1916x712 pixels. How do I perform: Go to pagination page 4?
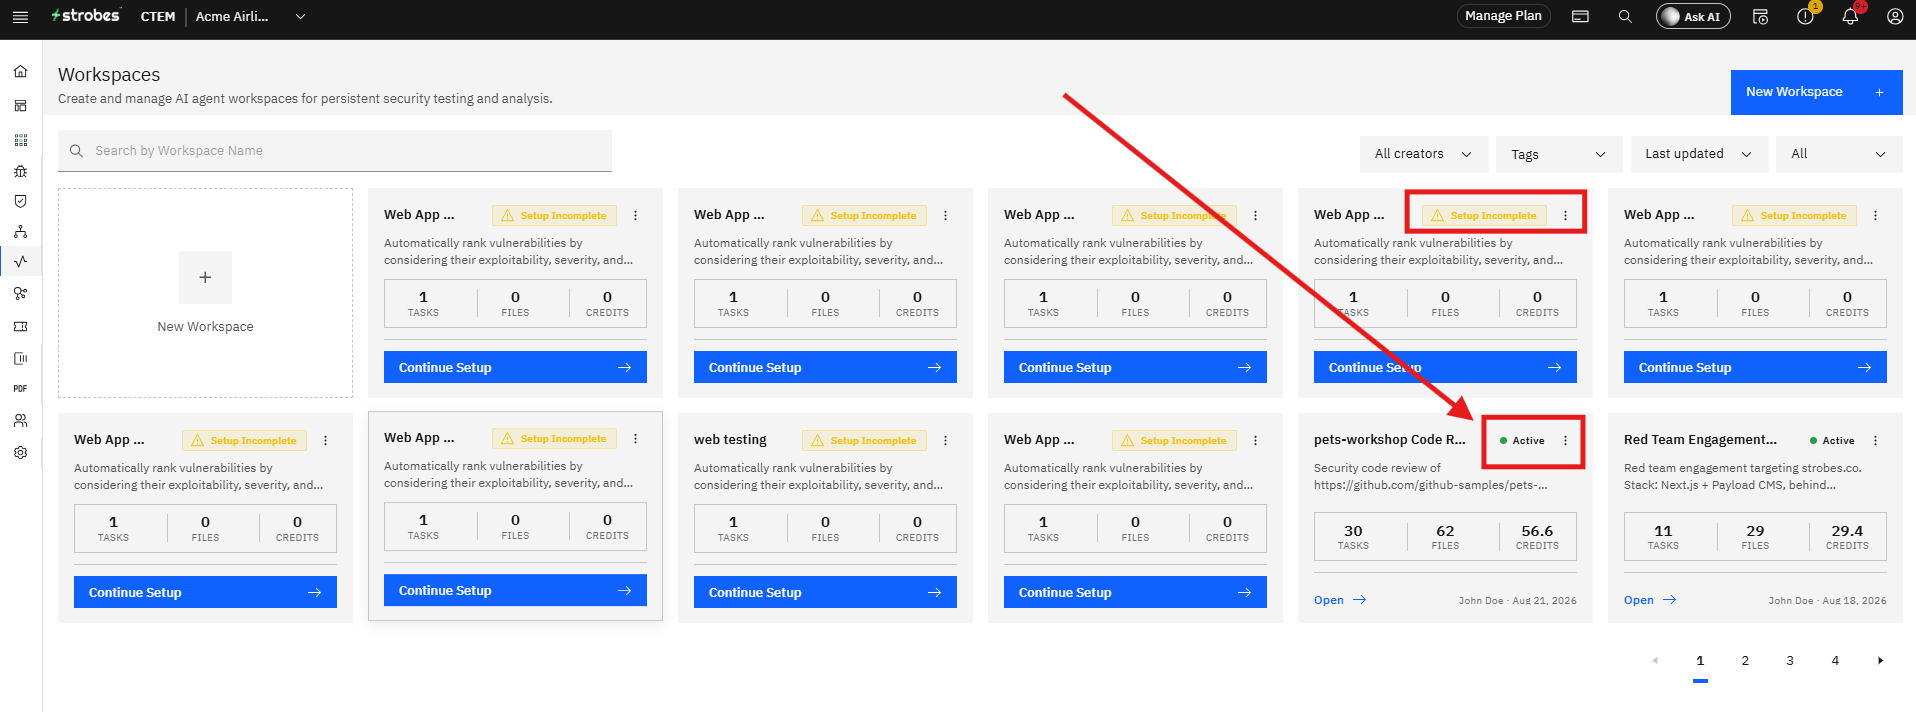click(1835, 661)
